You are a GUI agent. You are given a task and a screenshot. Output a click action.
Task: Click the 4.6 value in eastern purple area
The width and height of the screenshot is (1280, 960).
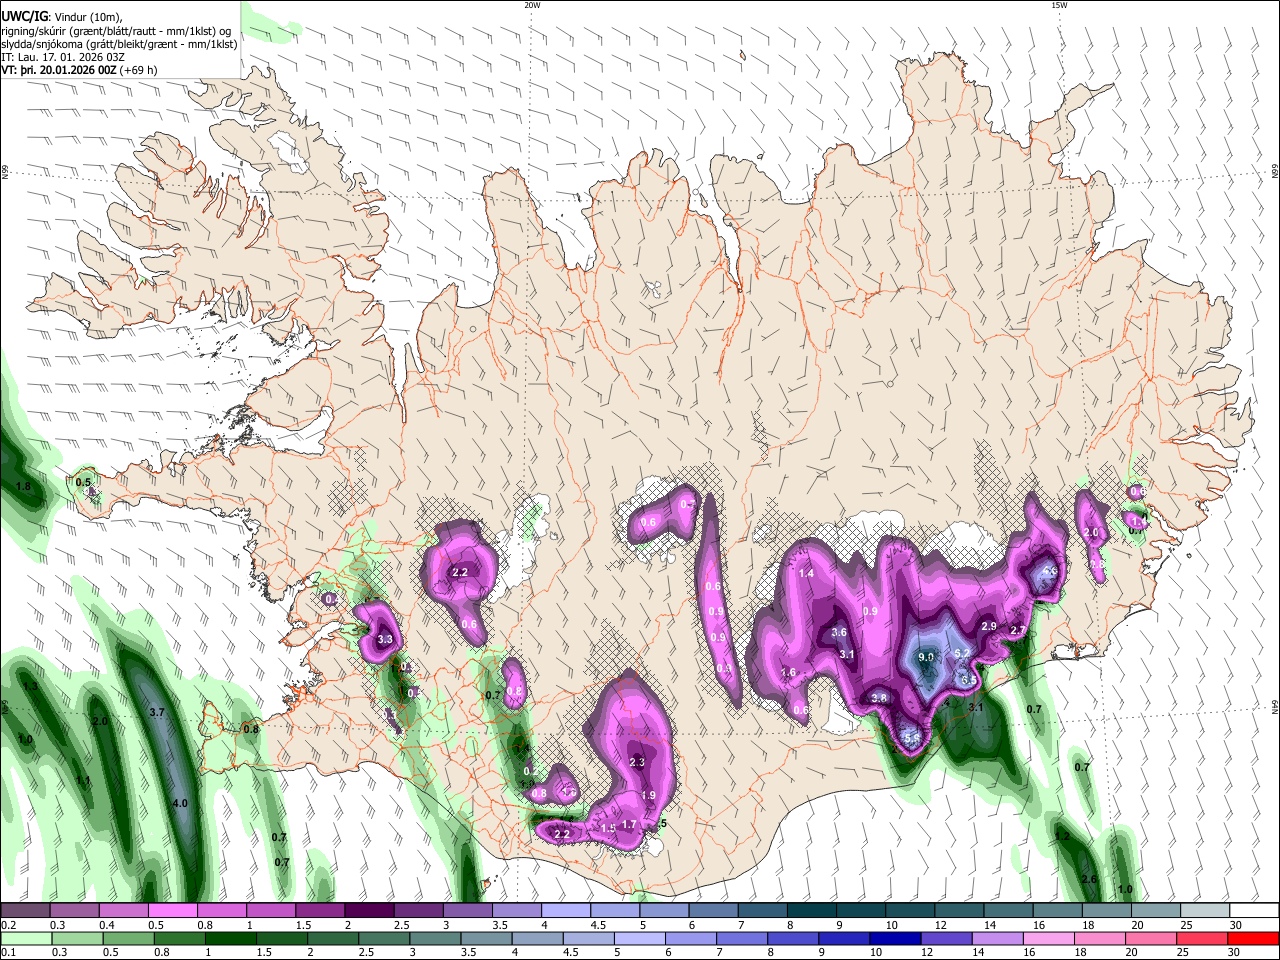tap(1049, 571)
